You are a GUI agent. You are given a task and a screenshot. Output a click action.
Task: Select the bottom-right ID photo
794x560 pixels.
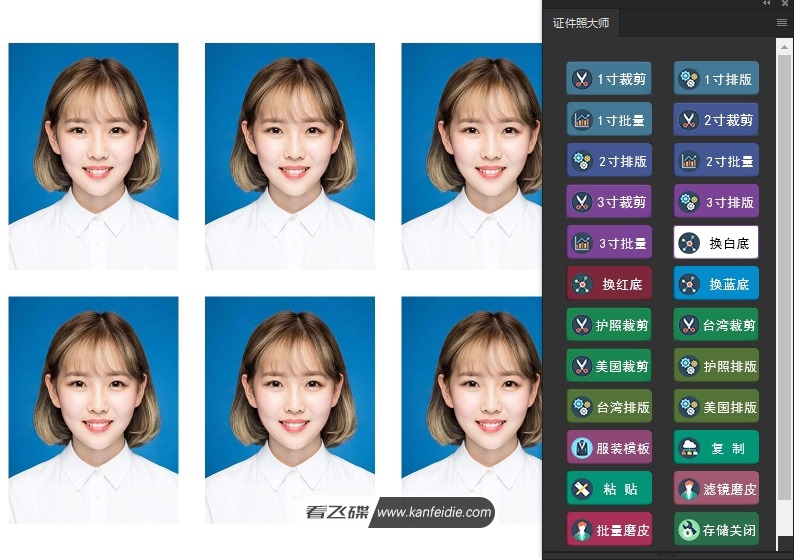[x=472, y=410]
